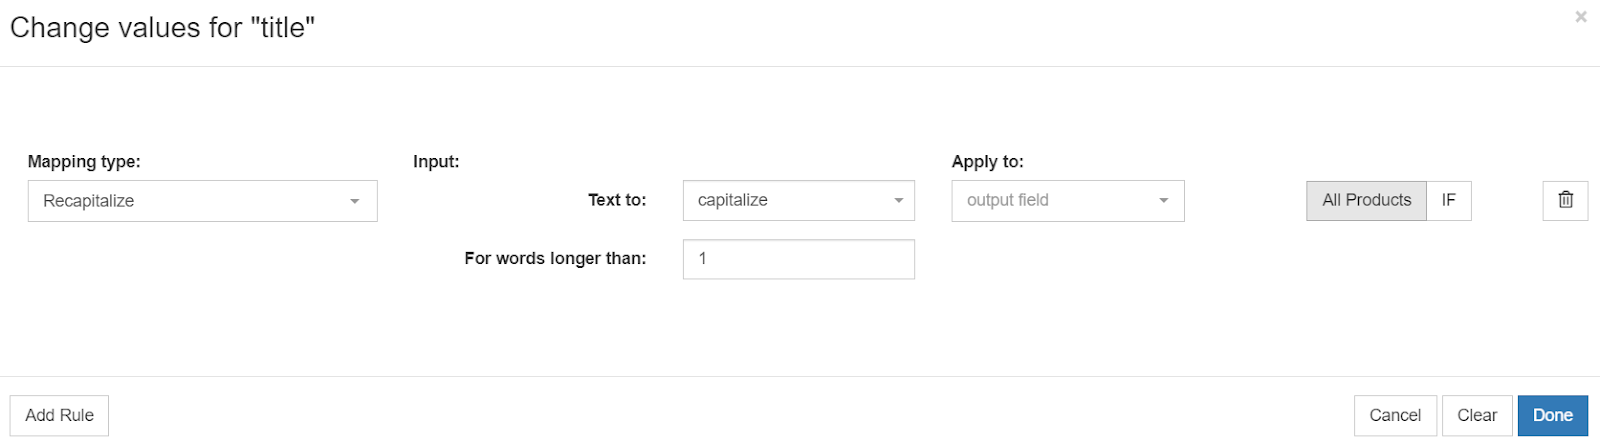Delete the rule with the trash icon
The height and width of the screenshot is (445, 1600).
[x=1565, y=200]
